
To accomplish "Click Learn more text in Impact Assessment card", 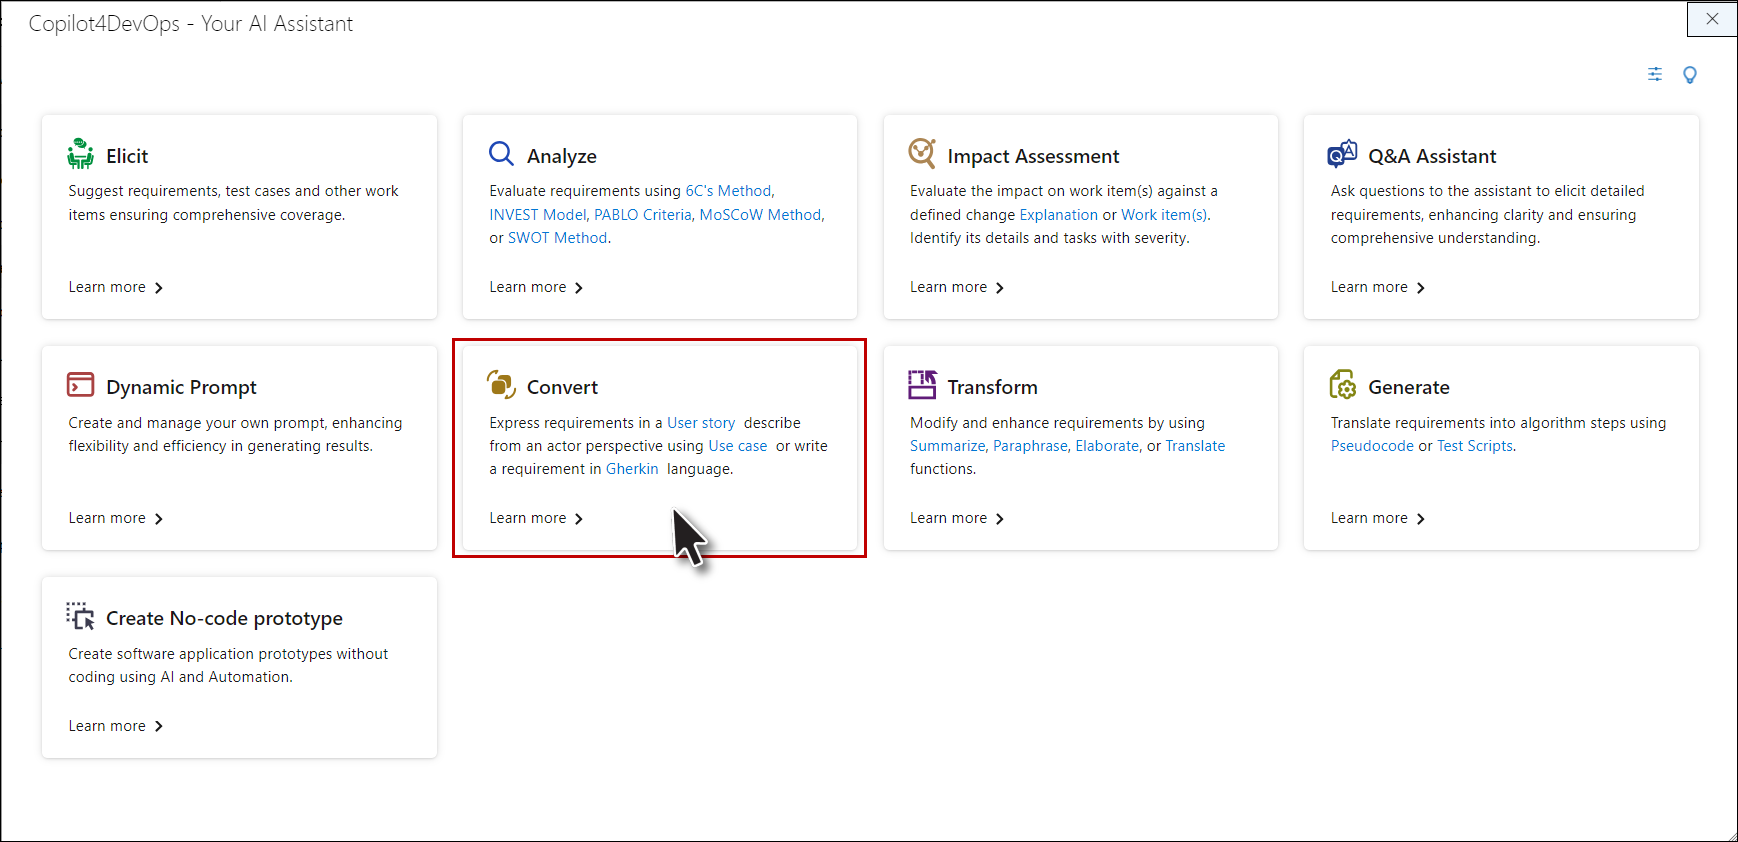I will [948, 287].
